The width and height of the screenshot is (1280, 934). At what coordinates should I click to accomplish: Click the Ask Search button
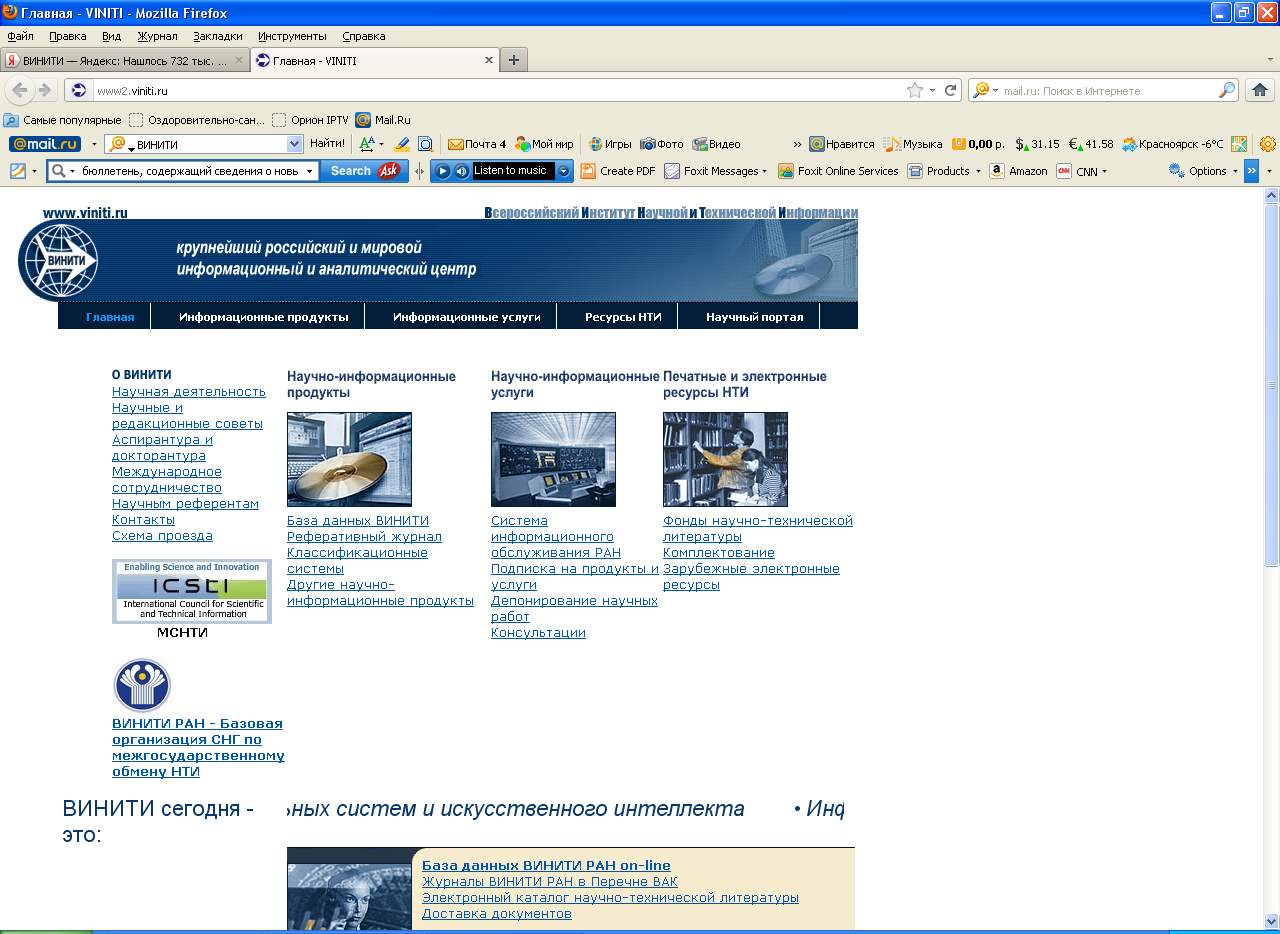(x=364, y=171)
